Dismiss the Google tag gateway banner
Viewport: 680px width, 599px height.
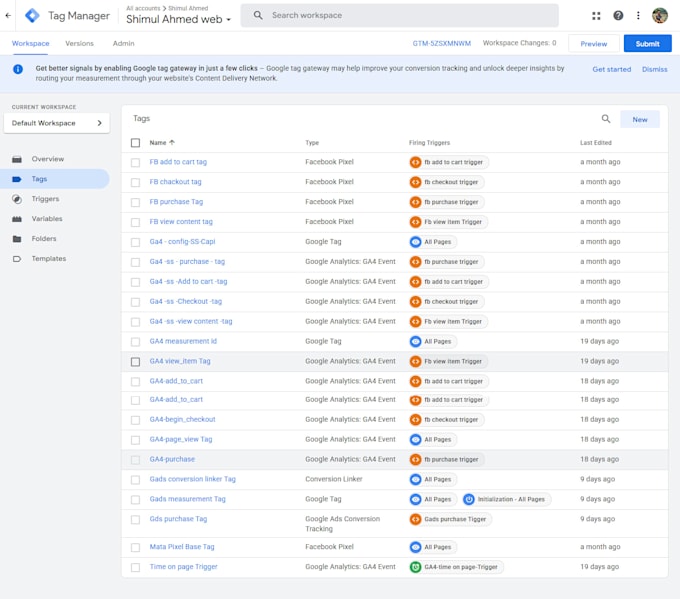click(x=654, y=69)
